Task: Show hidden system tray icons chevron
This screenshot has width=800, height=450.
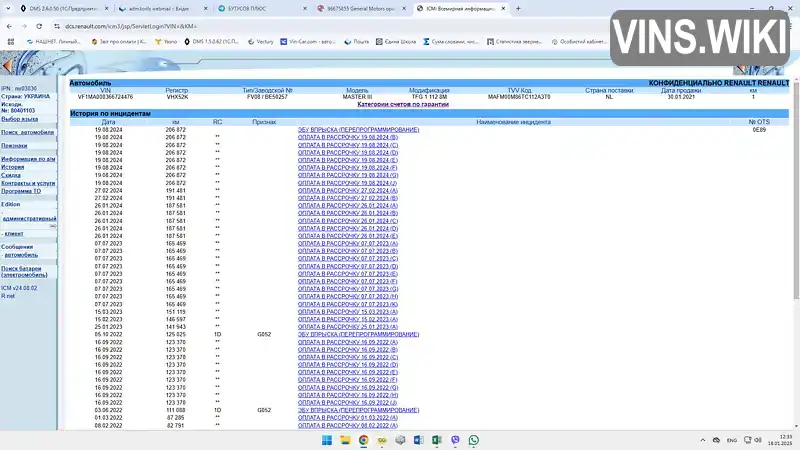Action: tap(703, 440)
